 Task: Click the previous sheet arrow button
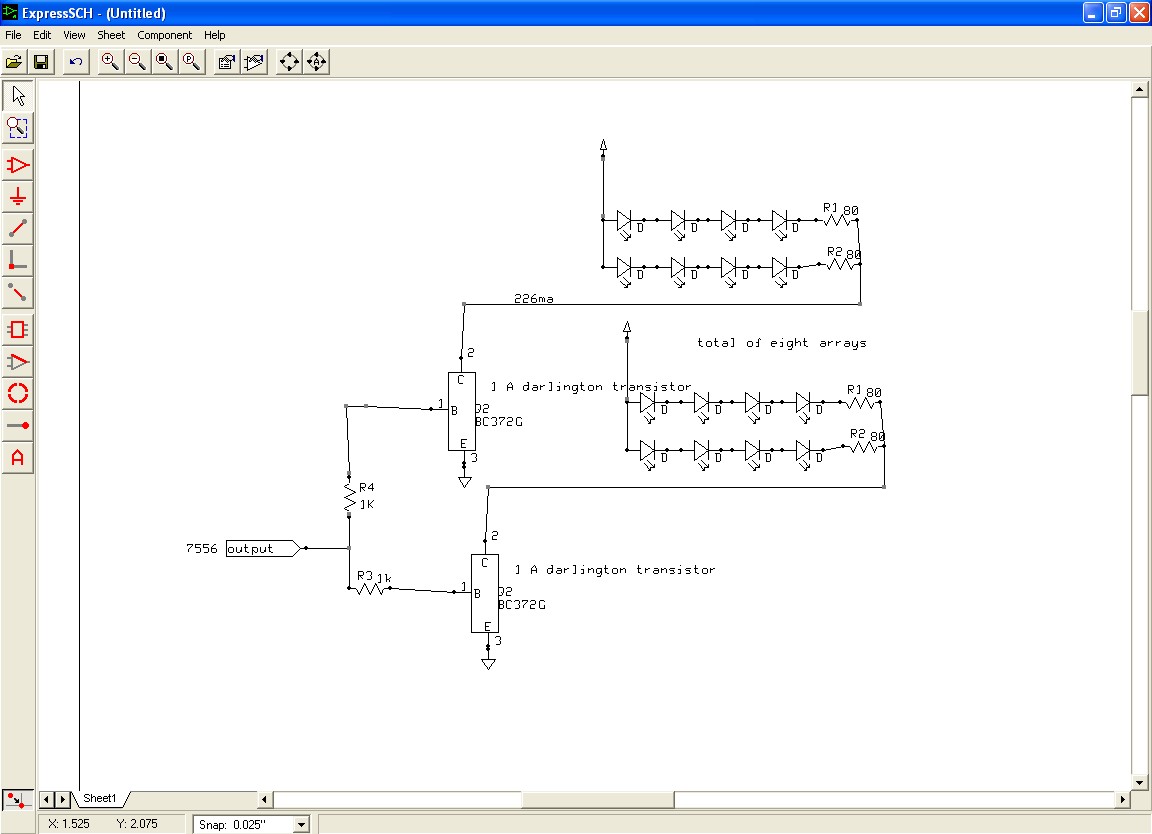coord(46,799)
